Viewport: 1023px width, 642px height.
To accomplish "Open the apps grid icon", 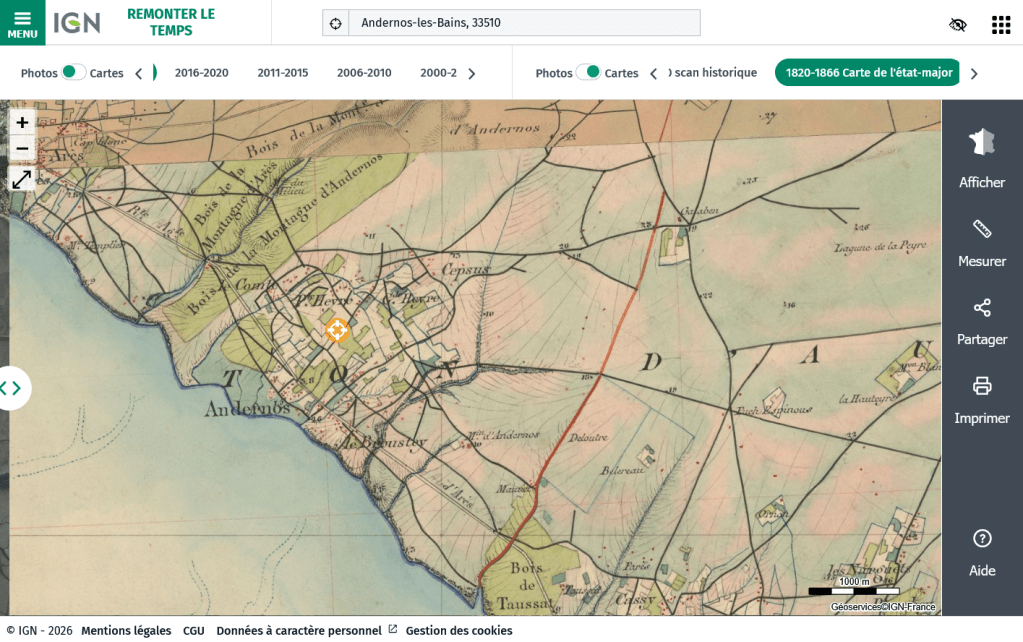I will [x=1000, y=25].
